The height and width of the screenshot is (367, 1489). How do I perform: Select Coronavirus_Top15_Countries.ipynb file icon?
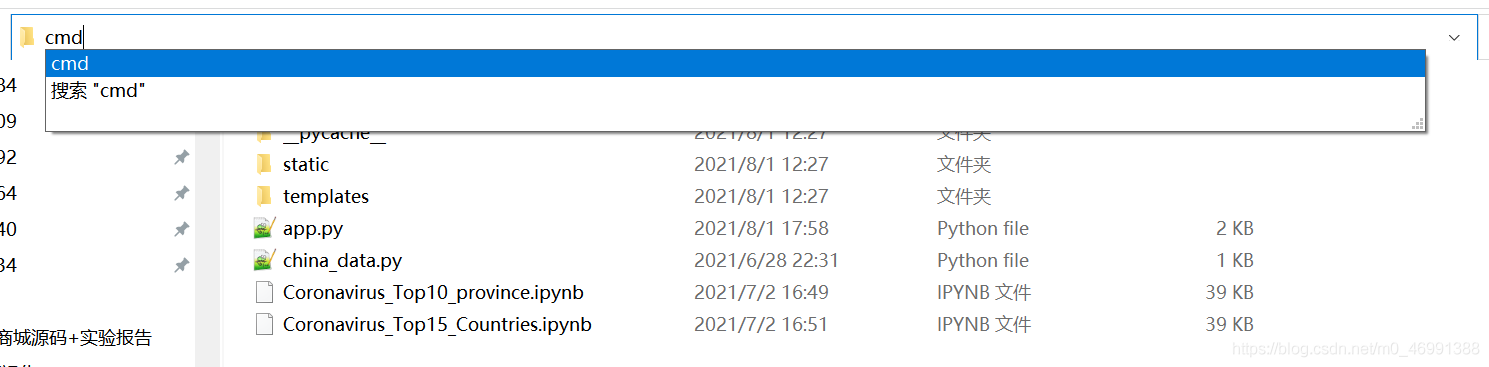(264, 324)
